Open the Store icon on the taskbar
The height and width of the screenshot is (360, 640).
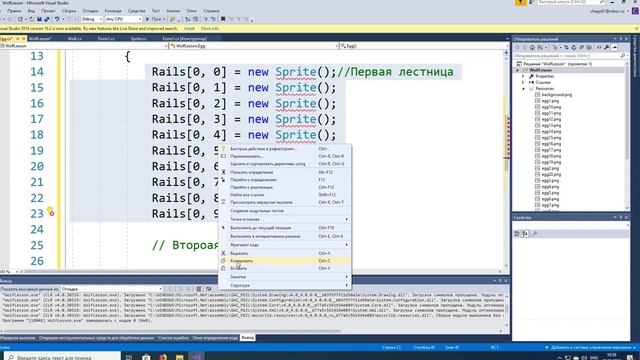pos(146,357)
